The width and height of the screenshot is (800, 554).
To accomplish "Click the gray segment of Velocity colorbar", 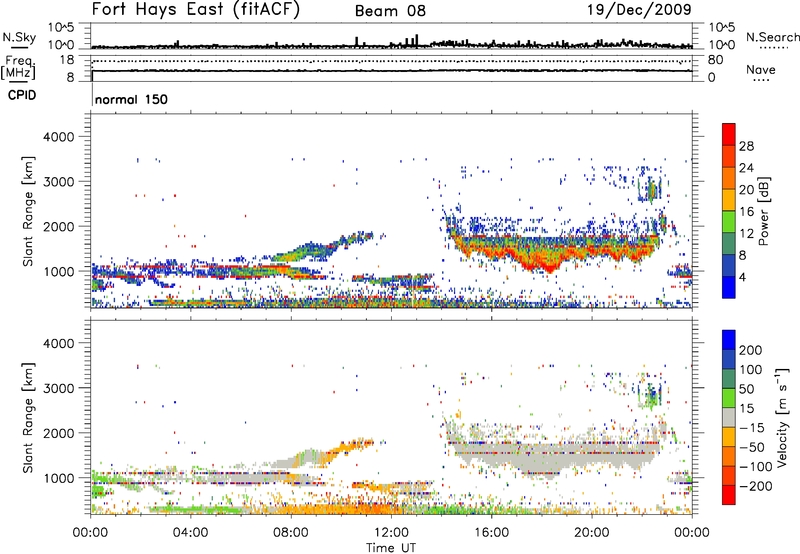I will (x=729, y=417).
